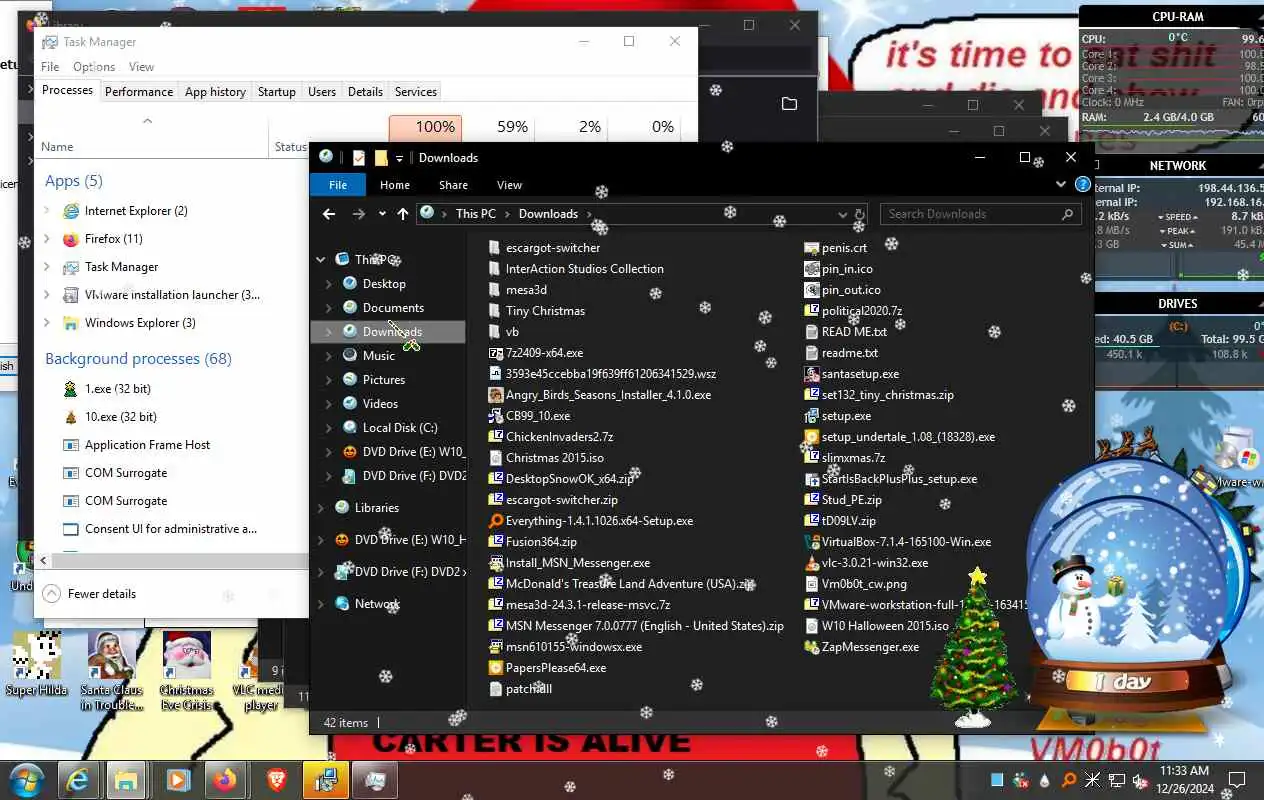1264x800 pixels.
Task: Select the escargot-switcher folder icon
Action: (x=495, y=248)
